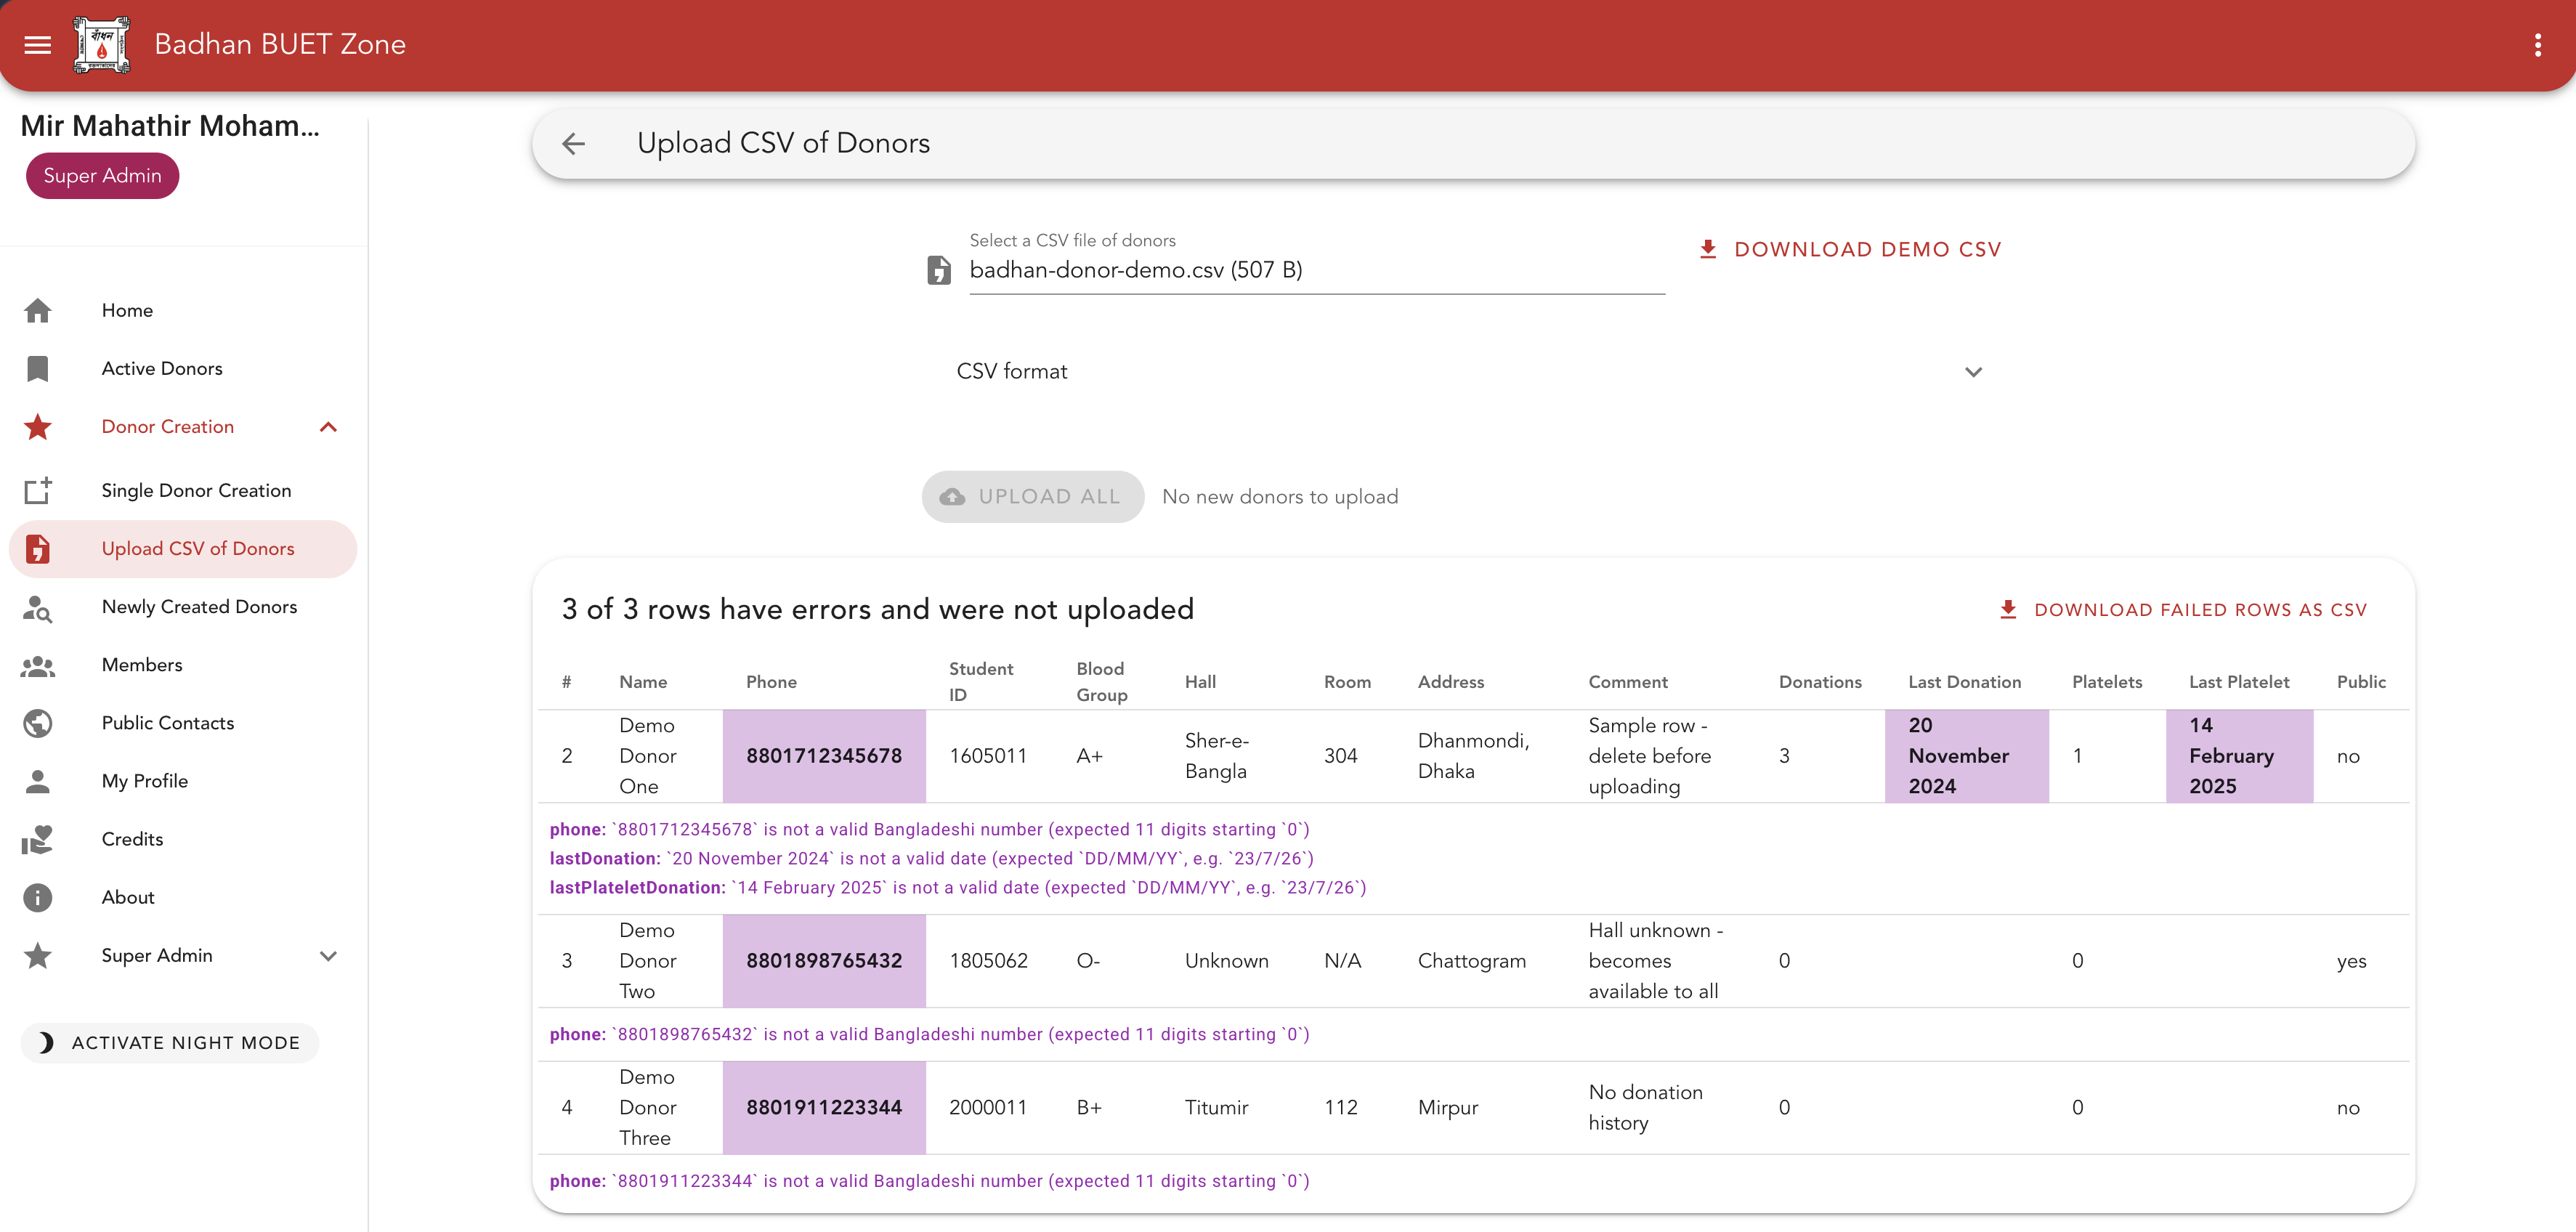The image size is (2576, 1232).
Task: Click the Super Admin star icon in sidebar
Action: click(x=38, y=956)
